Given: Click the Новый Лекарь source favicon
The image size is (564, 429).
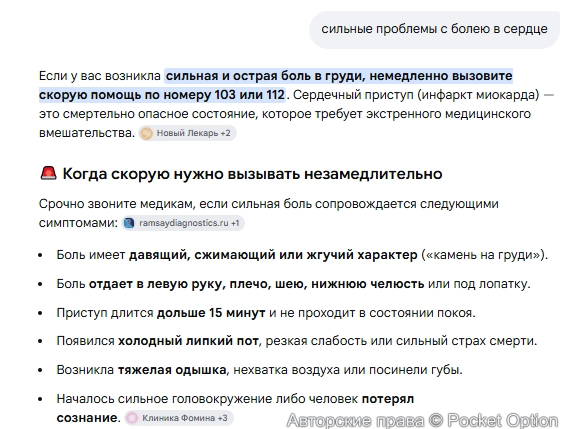Looking at the screenshot, I should coord(146,133).
